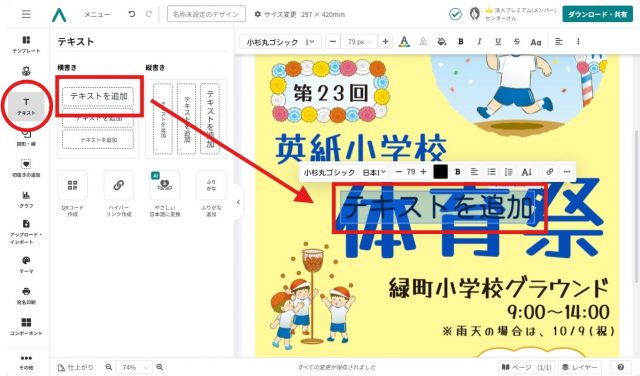The height and width of the screenshot is (376, 640).
Task: Open the graph panel in sidebar
Action: point(26,199)
